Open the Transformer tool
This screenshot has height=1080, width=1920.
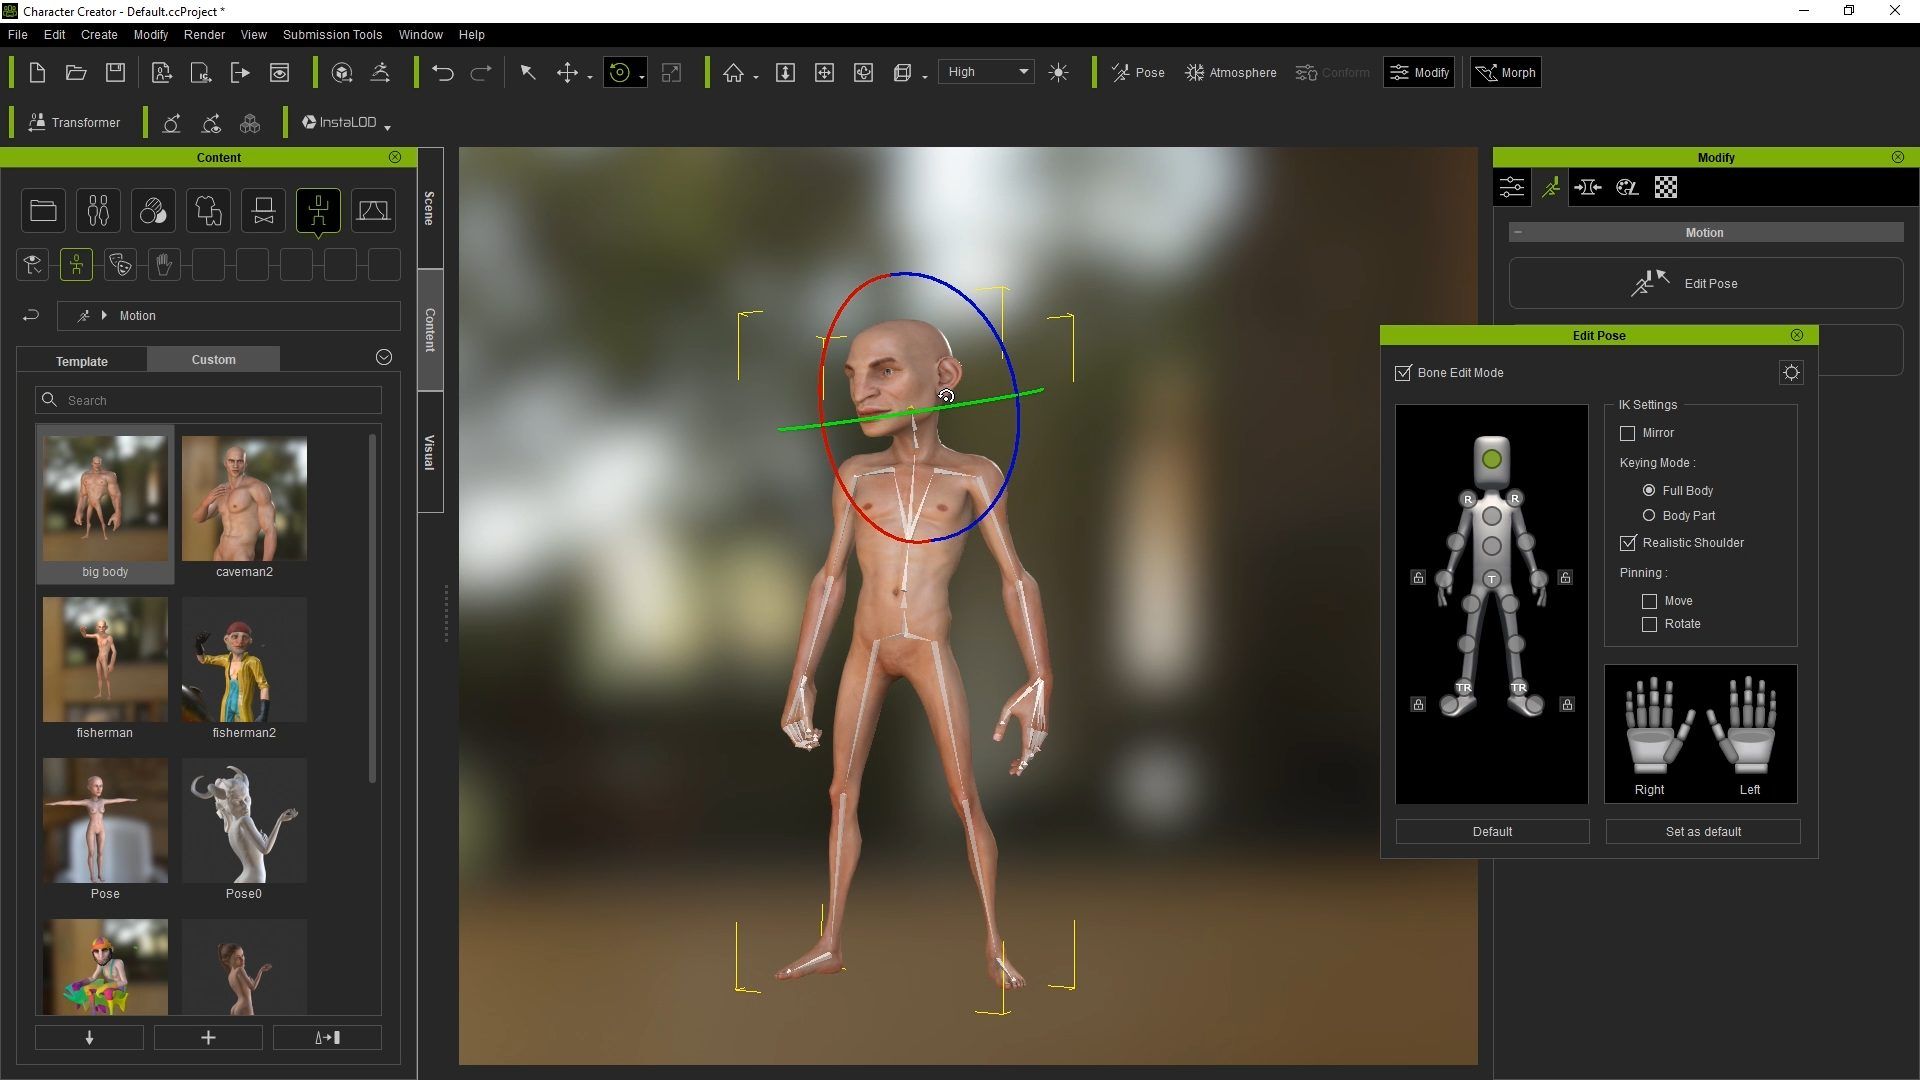(x=75, y=122)
